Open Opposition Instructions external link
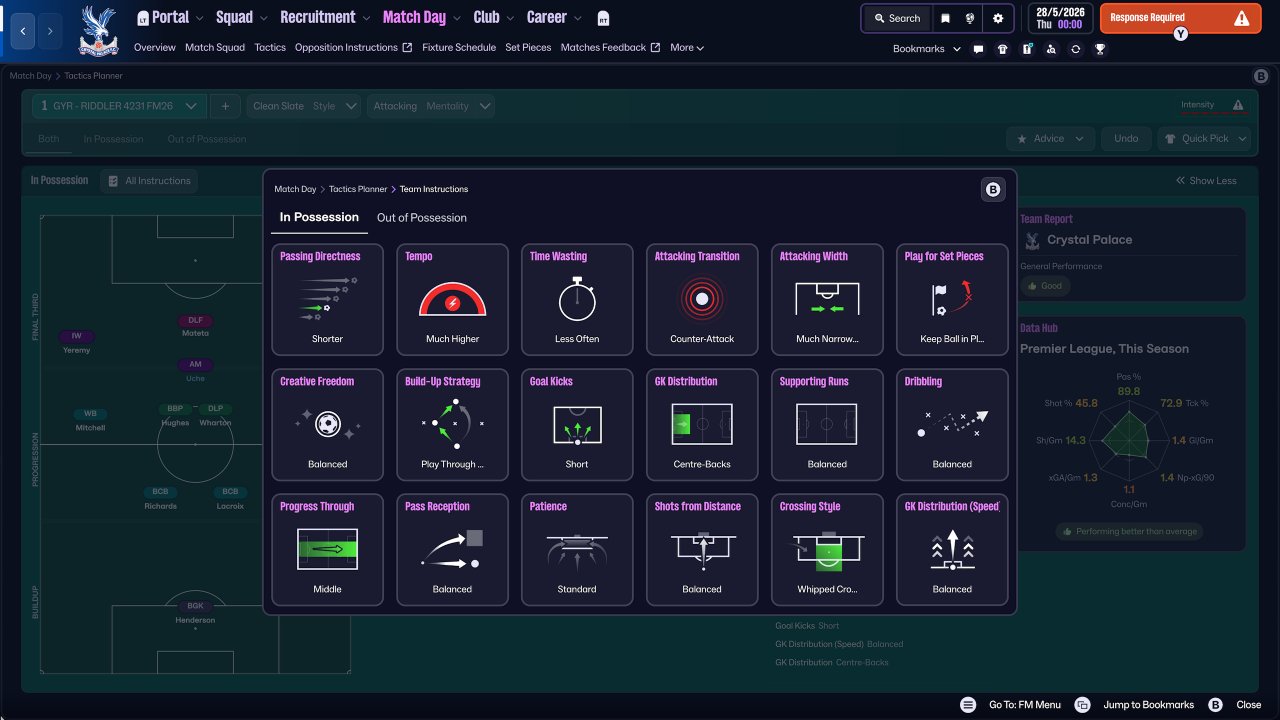Image resolution: width=1280 pixels, height=720 pixels. [353, 48]
